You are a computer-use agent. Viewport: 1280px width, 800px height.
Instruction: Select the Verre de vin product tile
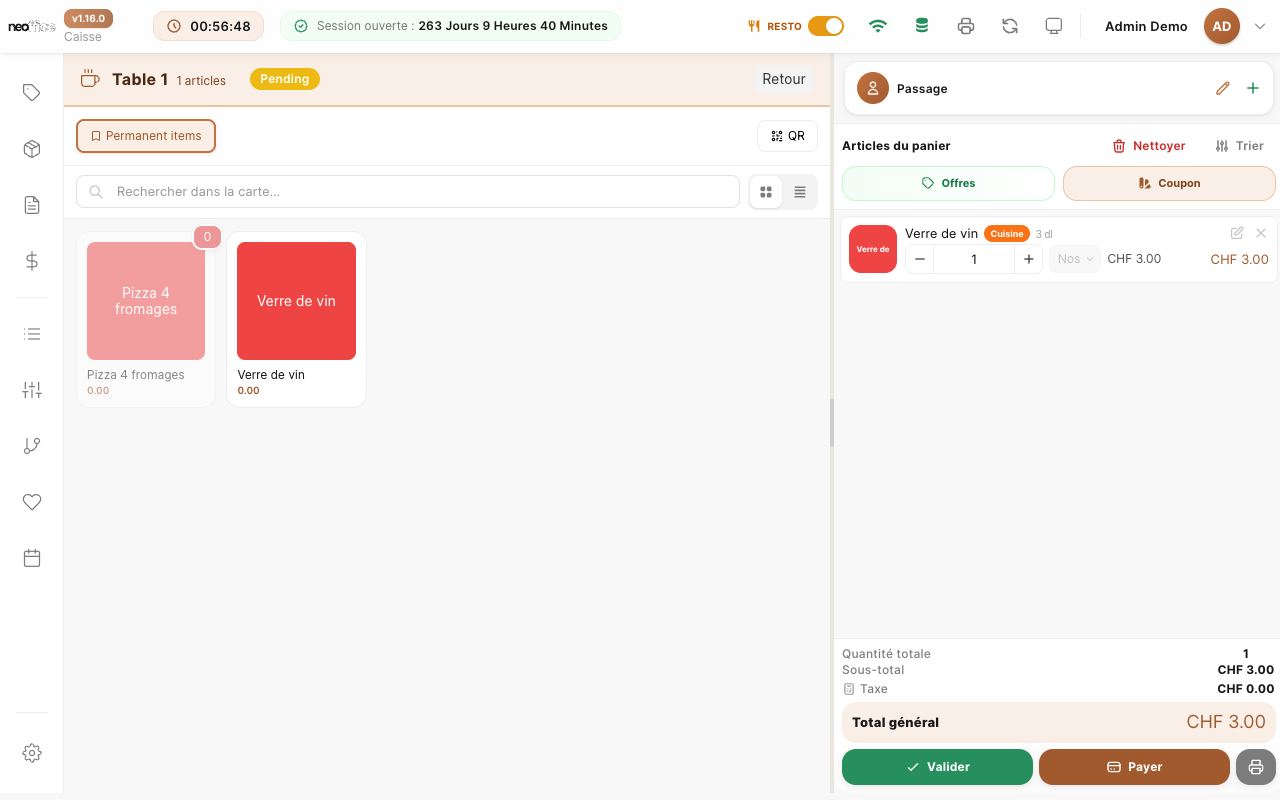tap(296, 319)
